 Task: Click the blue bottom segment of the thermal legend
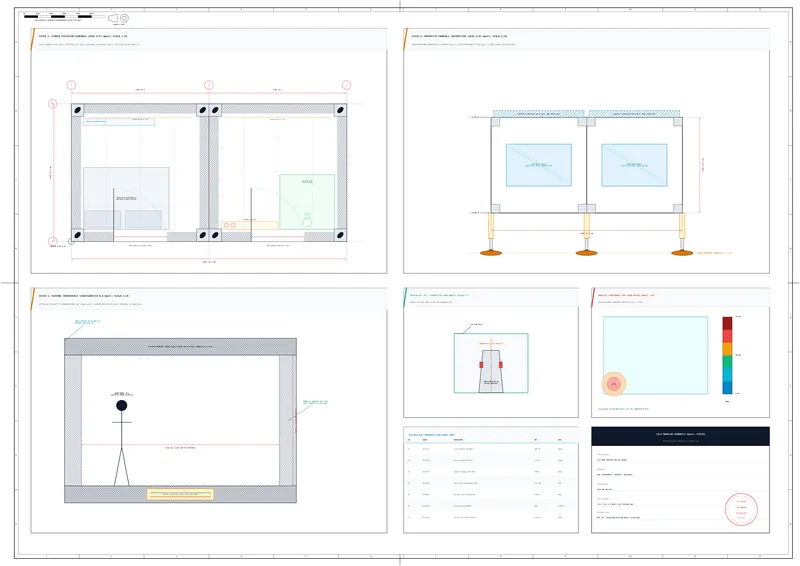727,387
